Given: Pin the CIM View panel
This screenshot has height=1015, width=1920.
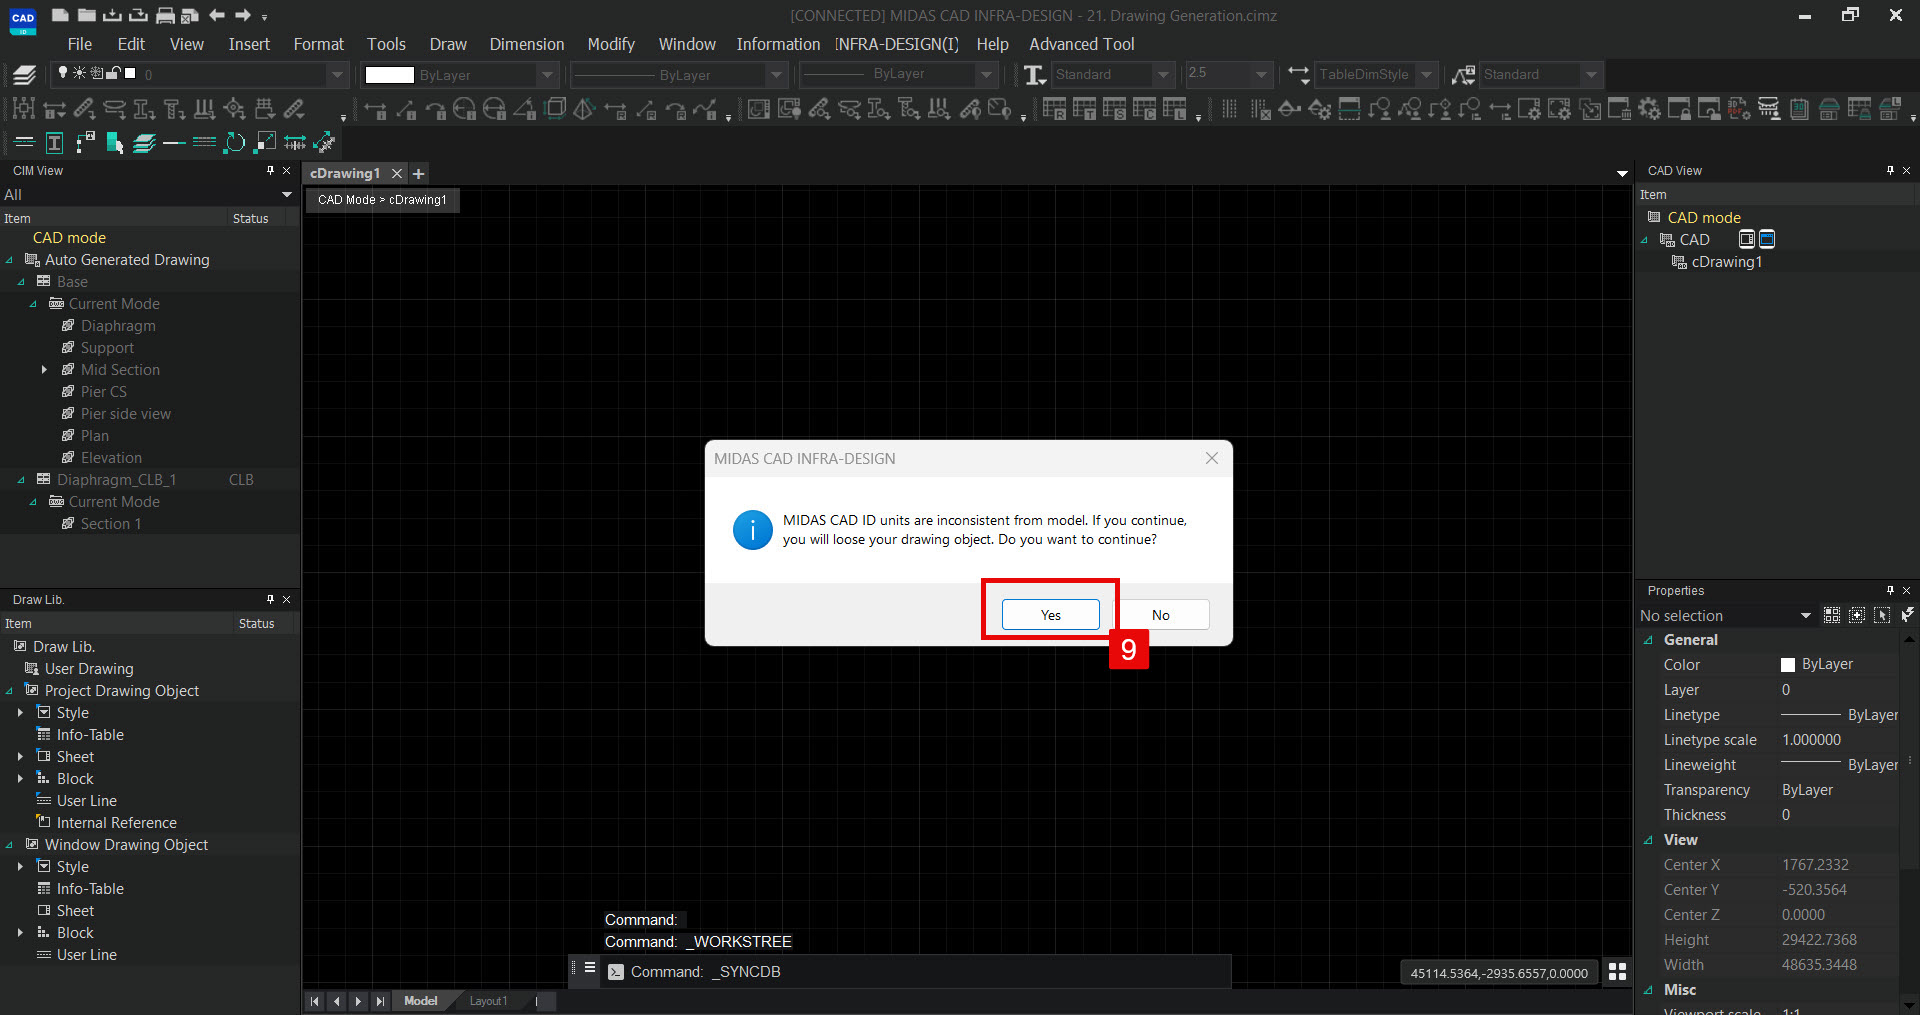Looking at the screenshot, I should (x=270, y=171).
